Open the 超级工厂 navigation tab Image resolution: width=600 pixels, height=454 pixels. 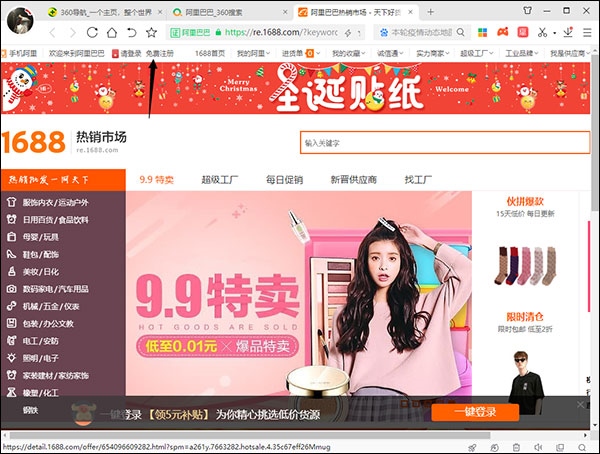click(220, 180)
